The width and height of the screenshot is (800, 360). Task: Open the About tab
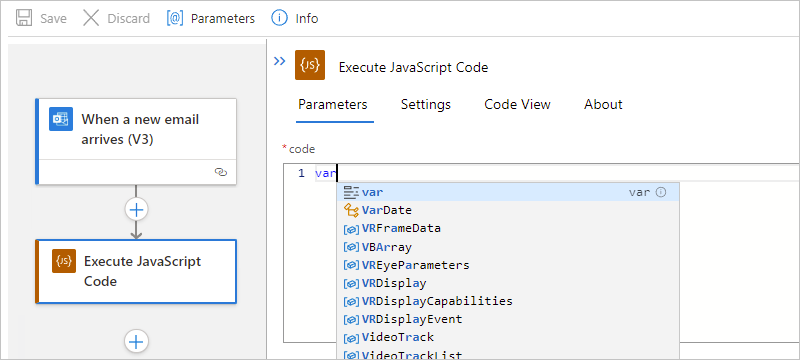603,105
